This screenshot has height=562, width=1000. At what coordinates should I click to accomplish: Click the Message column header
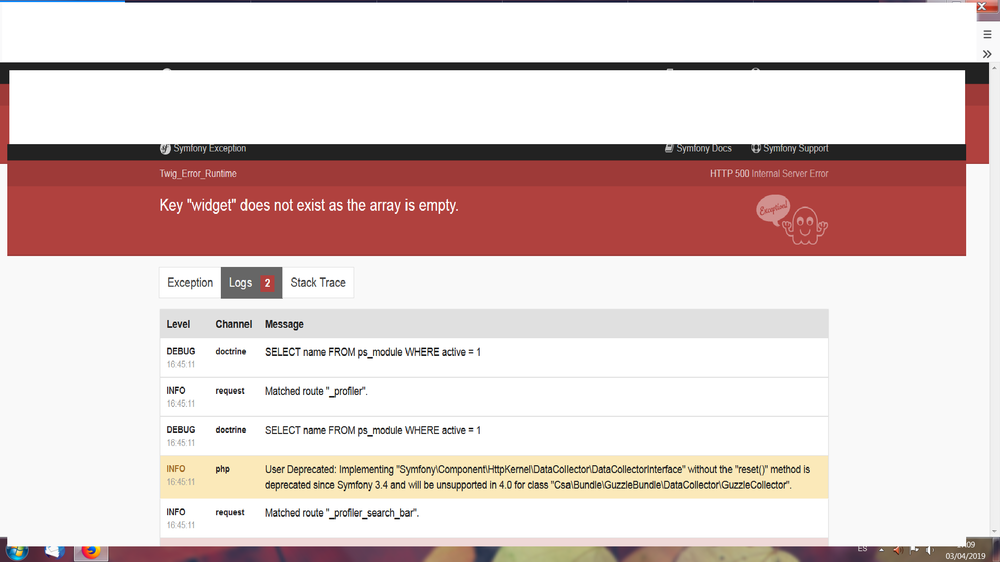284,324
